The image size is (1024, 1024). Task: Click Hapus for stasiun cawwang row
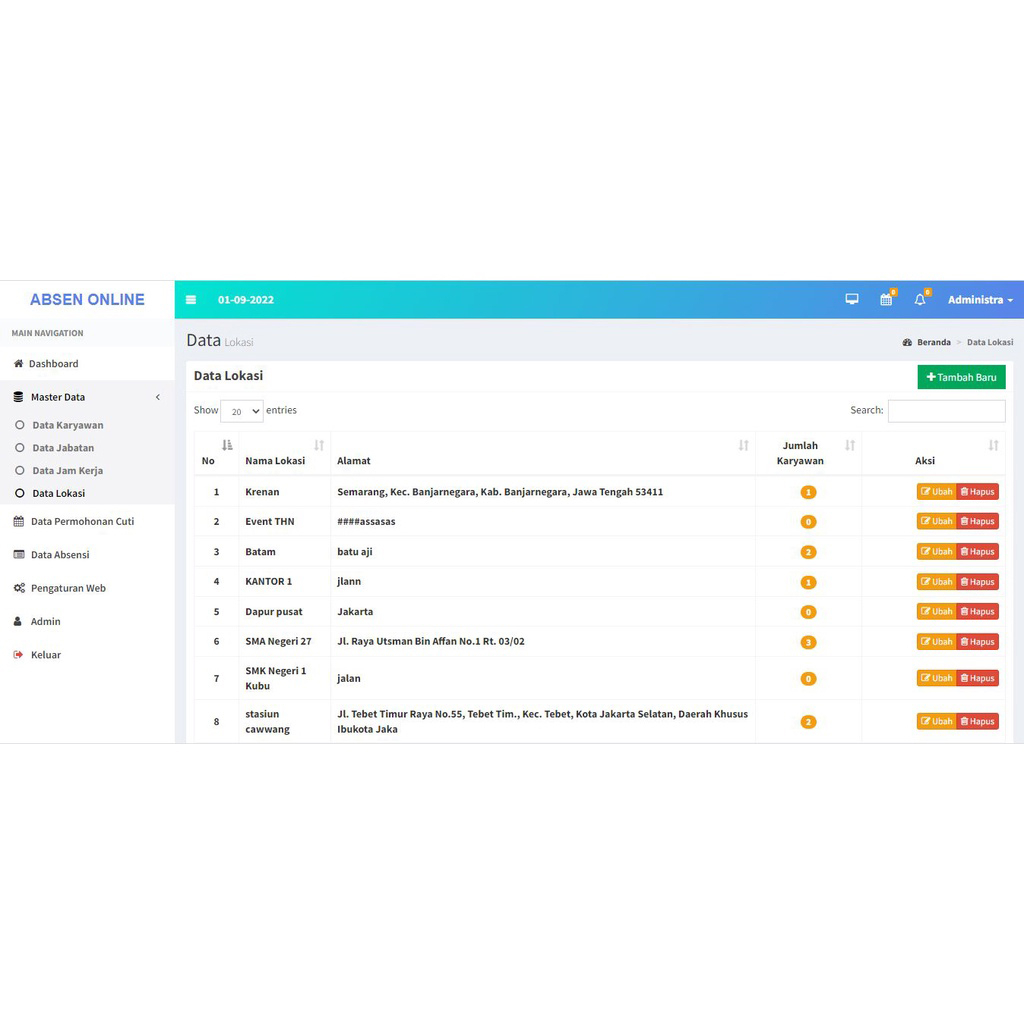pyautogui.click(x=978, y=722)
